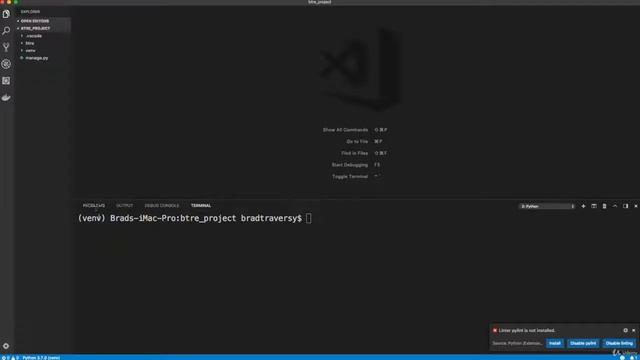Open the manage.py file
The image size is (640, 360).
(x=42, y=58)
